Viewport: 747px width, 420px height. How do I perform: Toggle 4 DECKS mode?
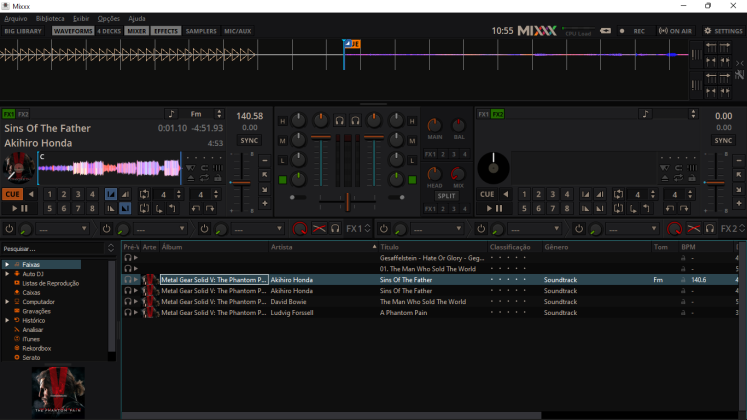pyautogui.click(x=109, y=31)
